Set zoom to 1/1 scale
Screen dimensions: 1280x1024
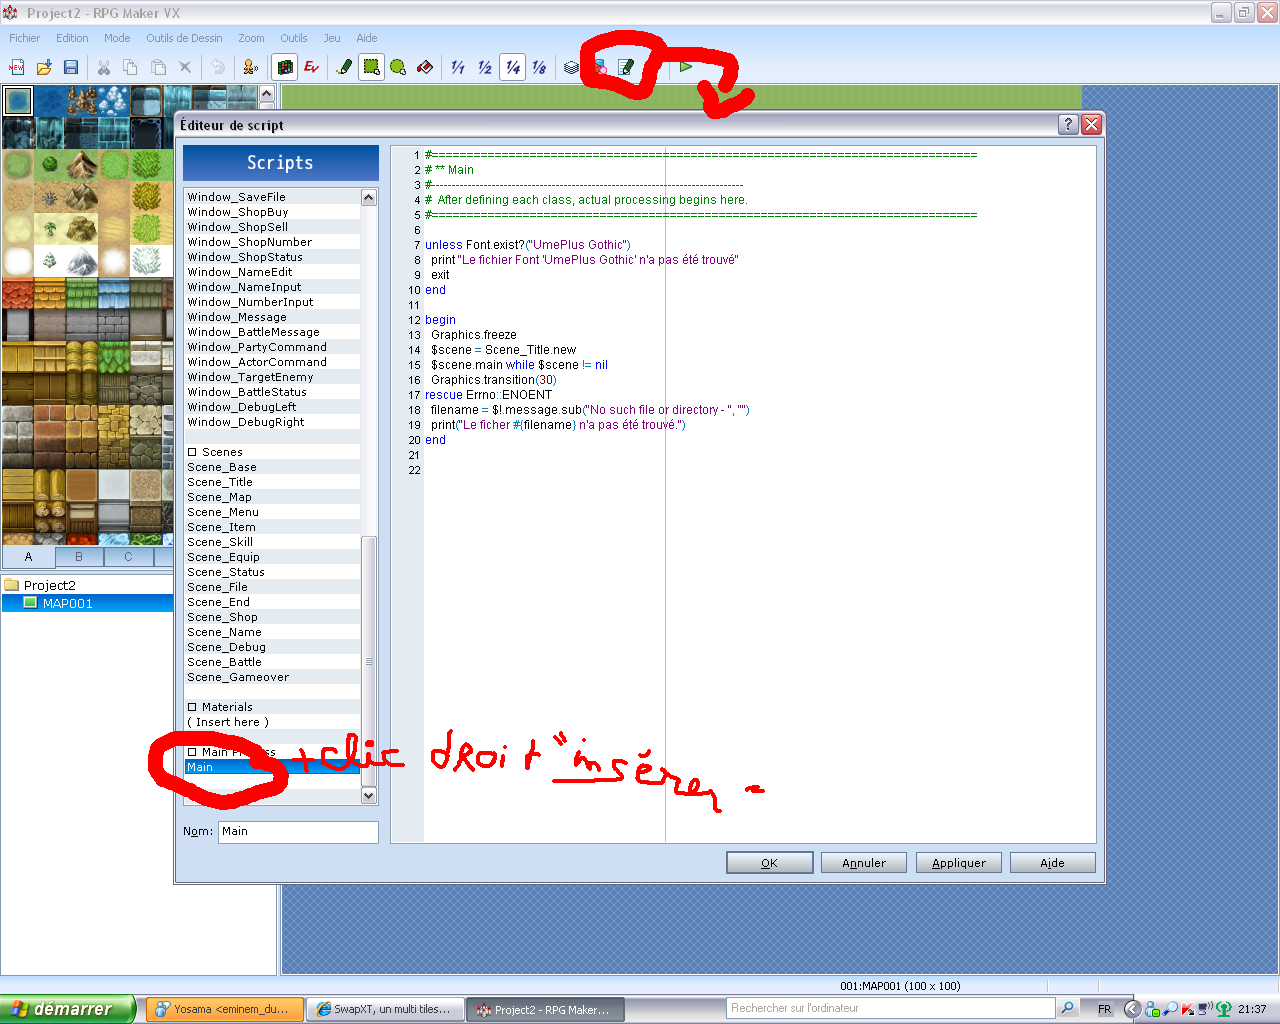pyautogui.click(x=458, y=67)
